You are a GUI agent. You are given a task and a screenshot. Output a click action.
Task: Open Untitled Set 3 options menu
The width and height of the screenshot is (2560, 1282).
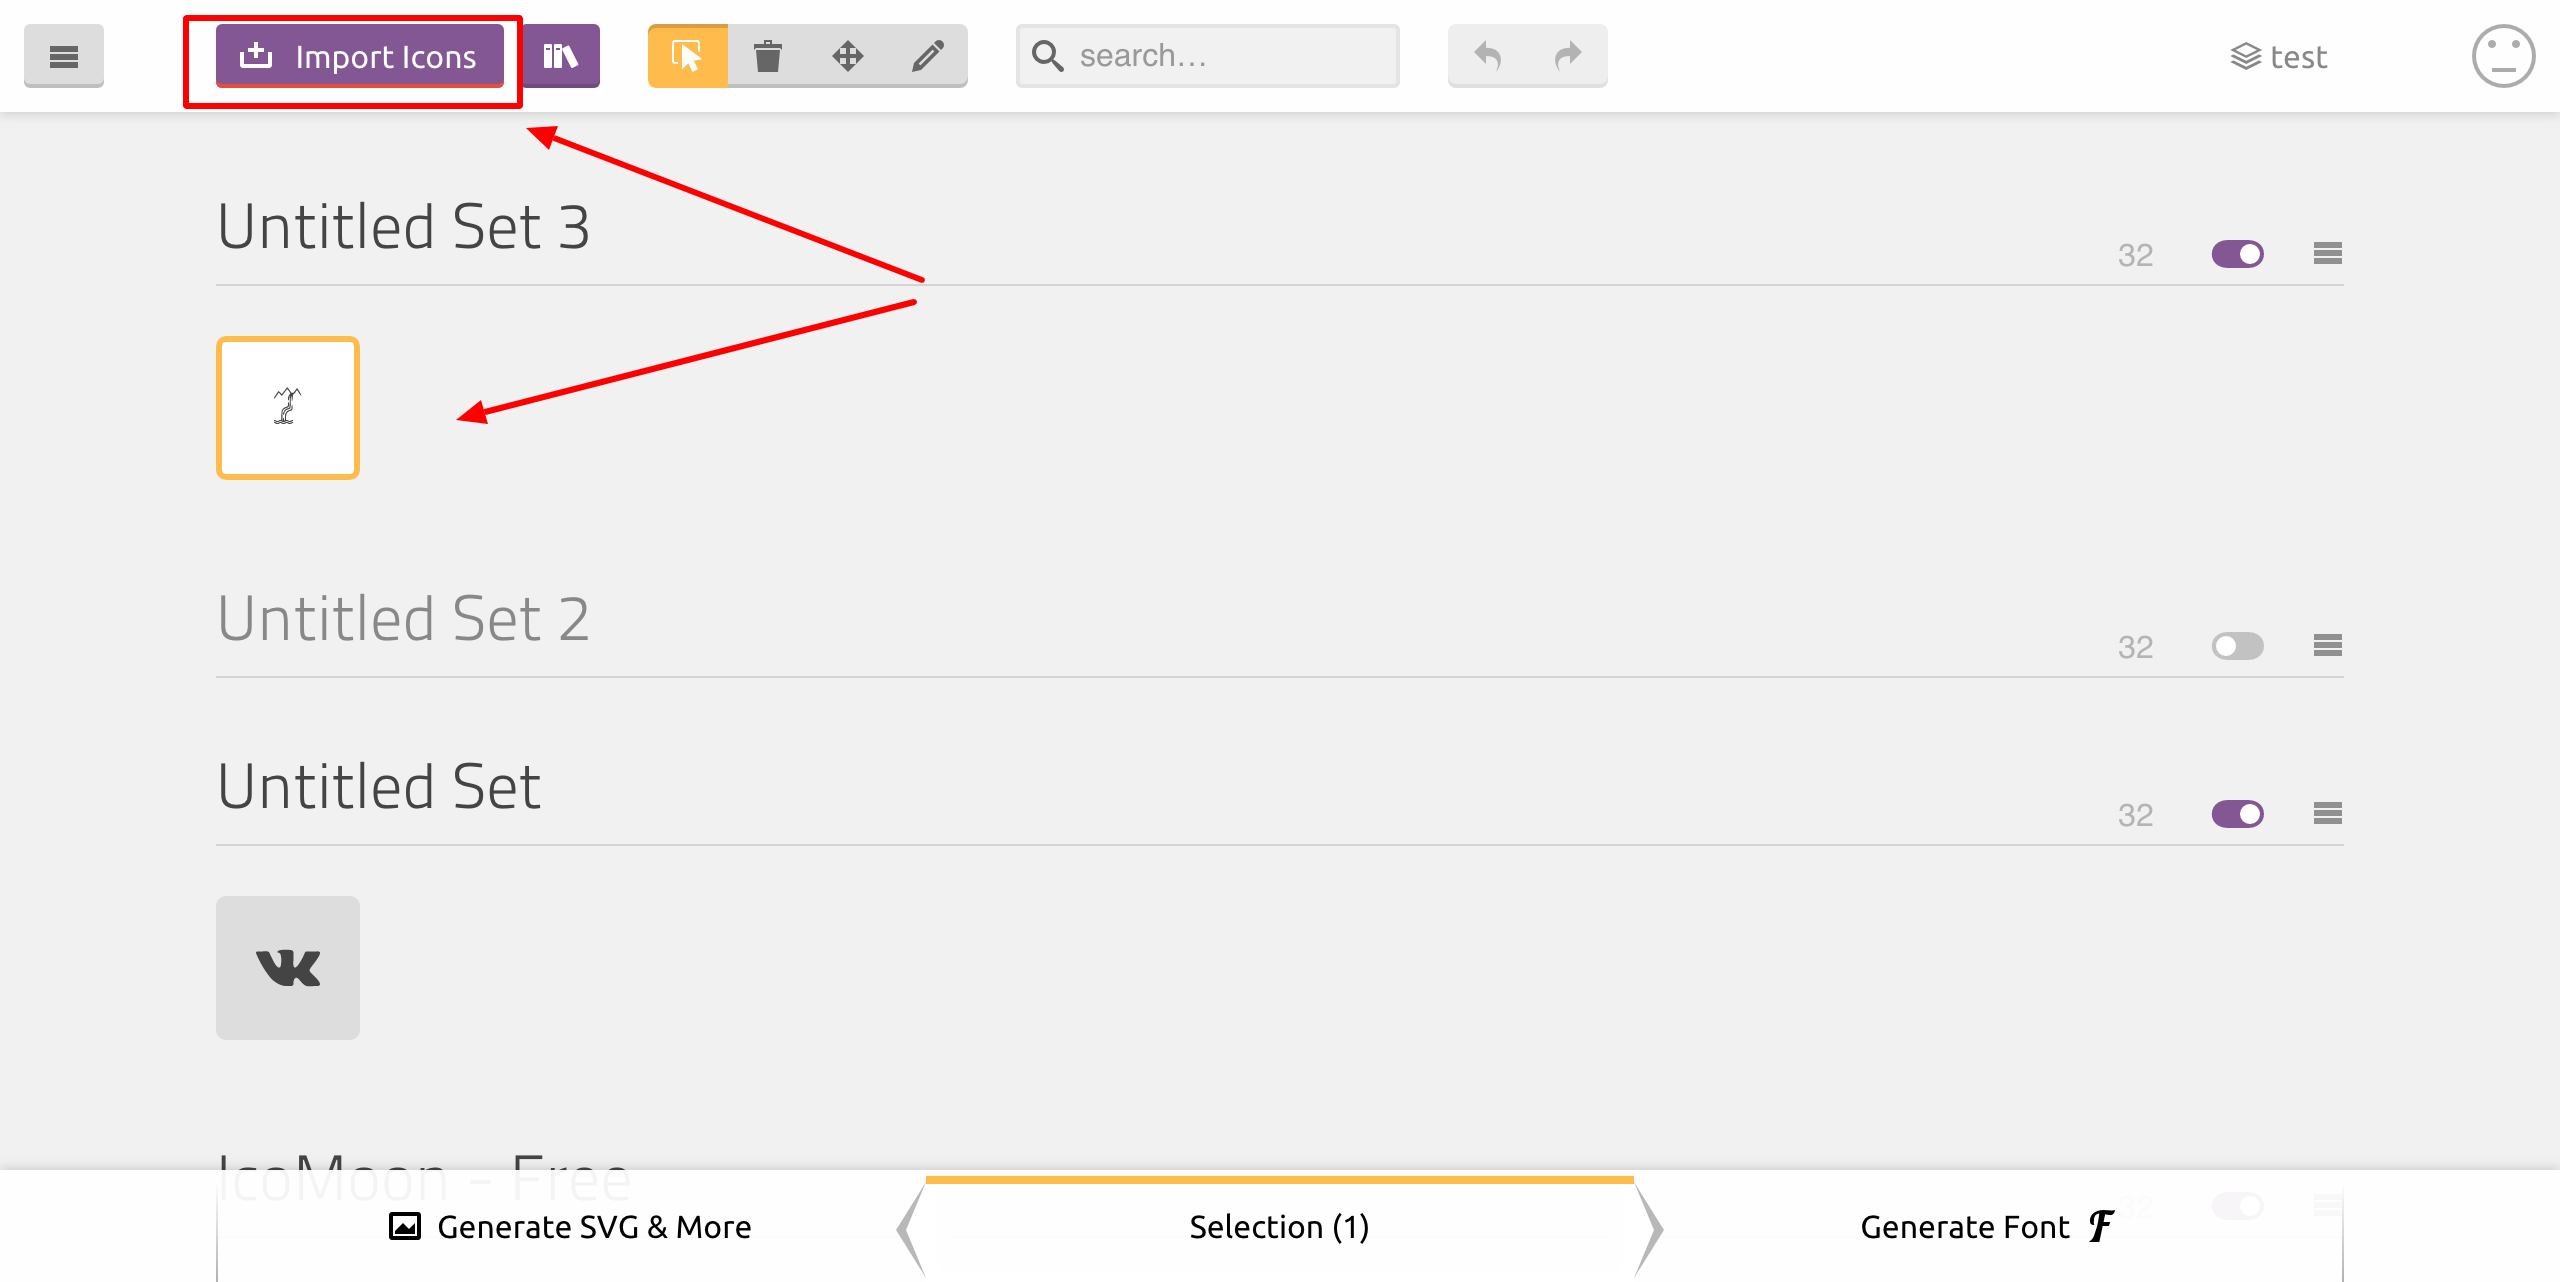2327,254
